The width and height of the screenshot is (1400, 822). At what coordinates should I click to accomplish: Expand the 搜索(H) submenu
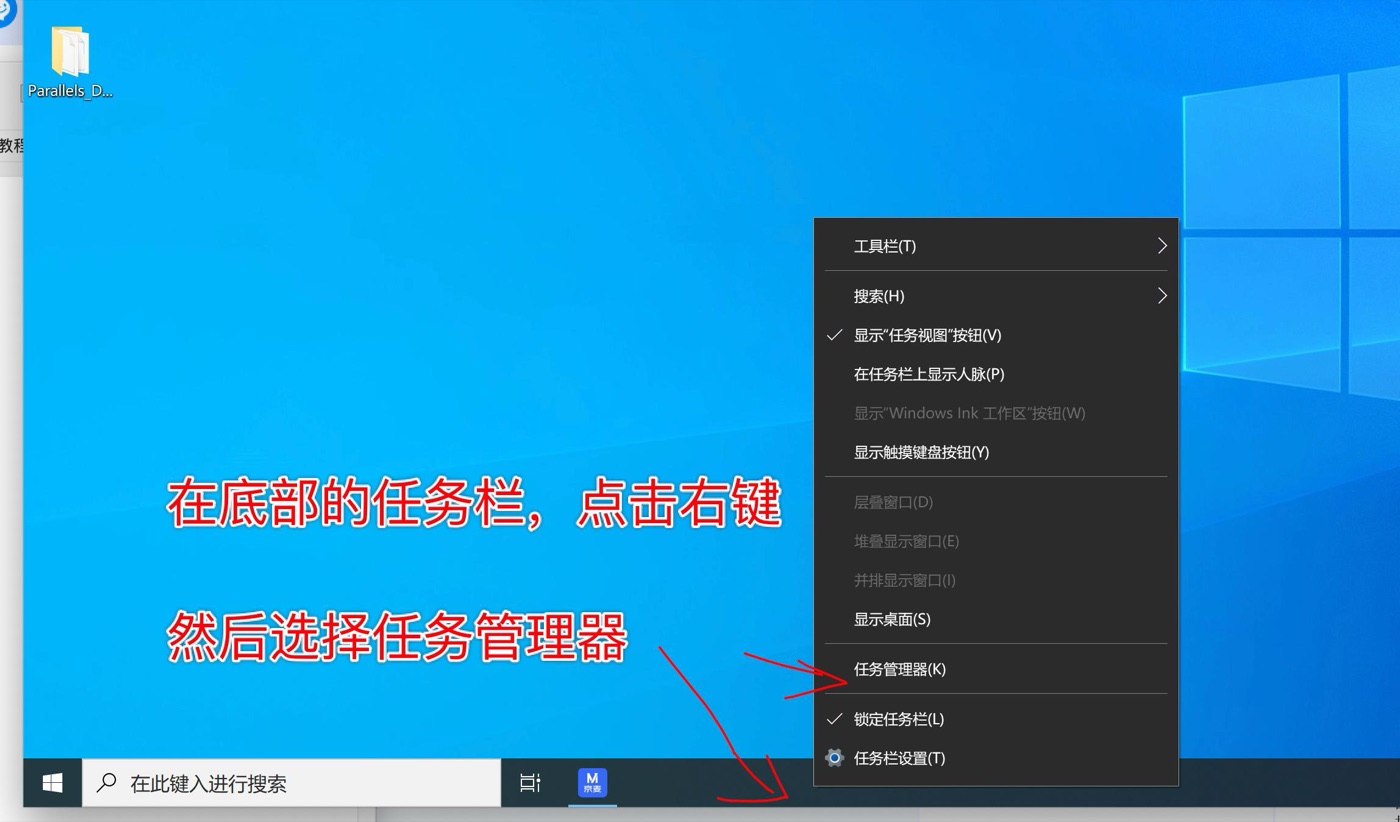click(996, 296)
